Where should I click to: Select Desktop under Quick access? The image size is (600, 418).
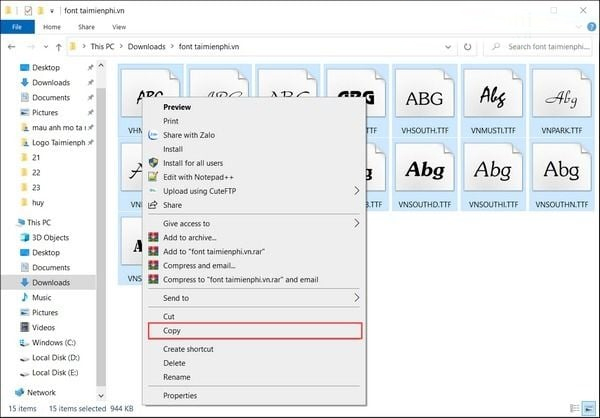coord(46,67)
